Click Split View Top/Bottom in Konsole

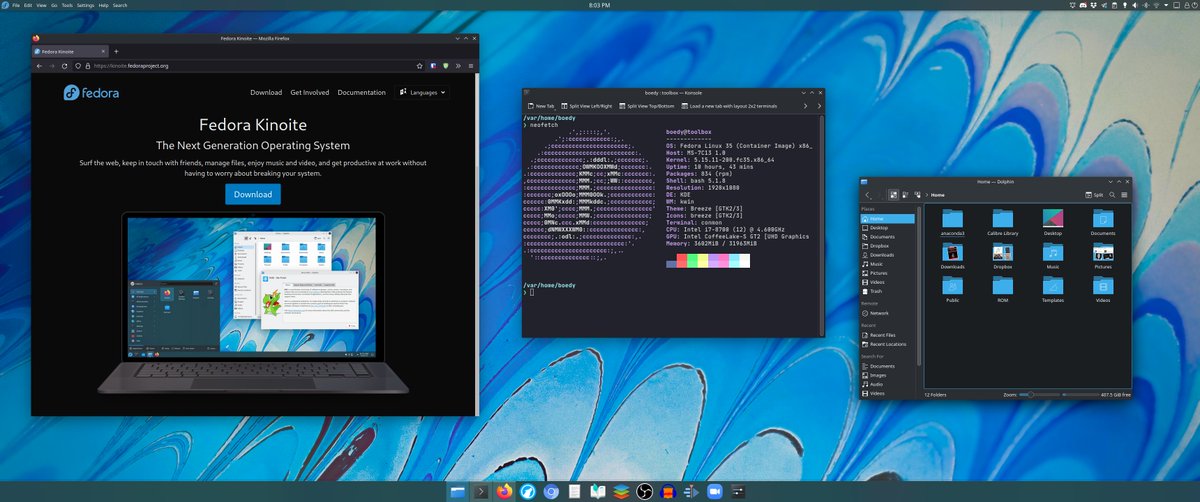646,105
